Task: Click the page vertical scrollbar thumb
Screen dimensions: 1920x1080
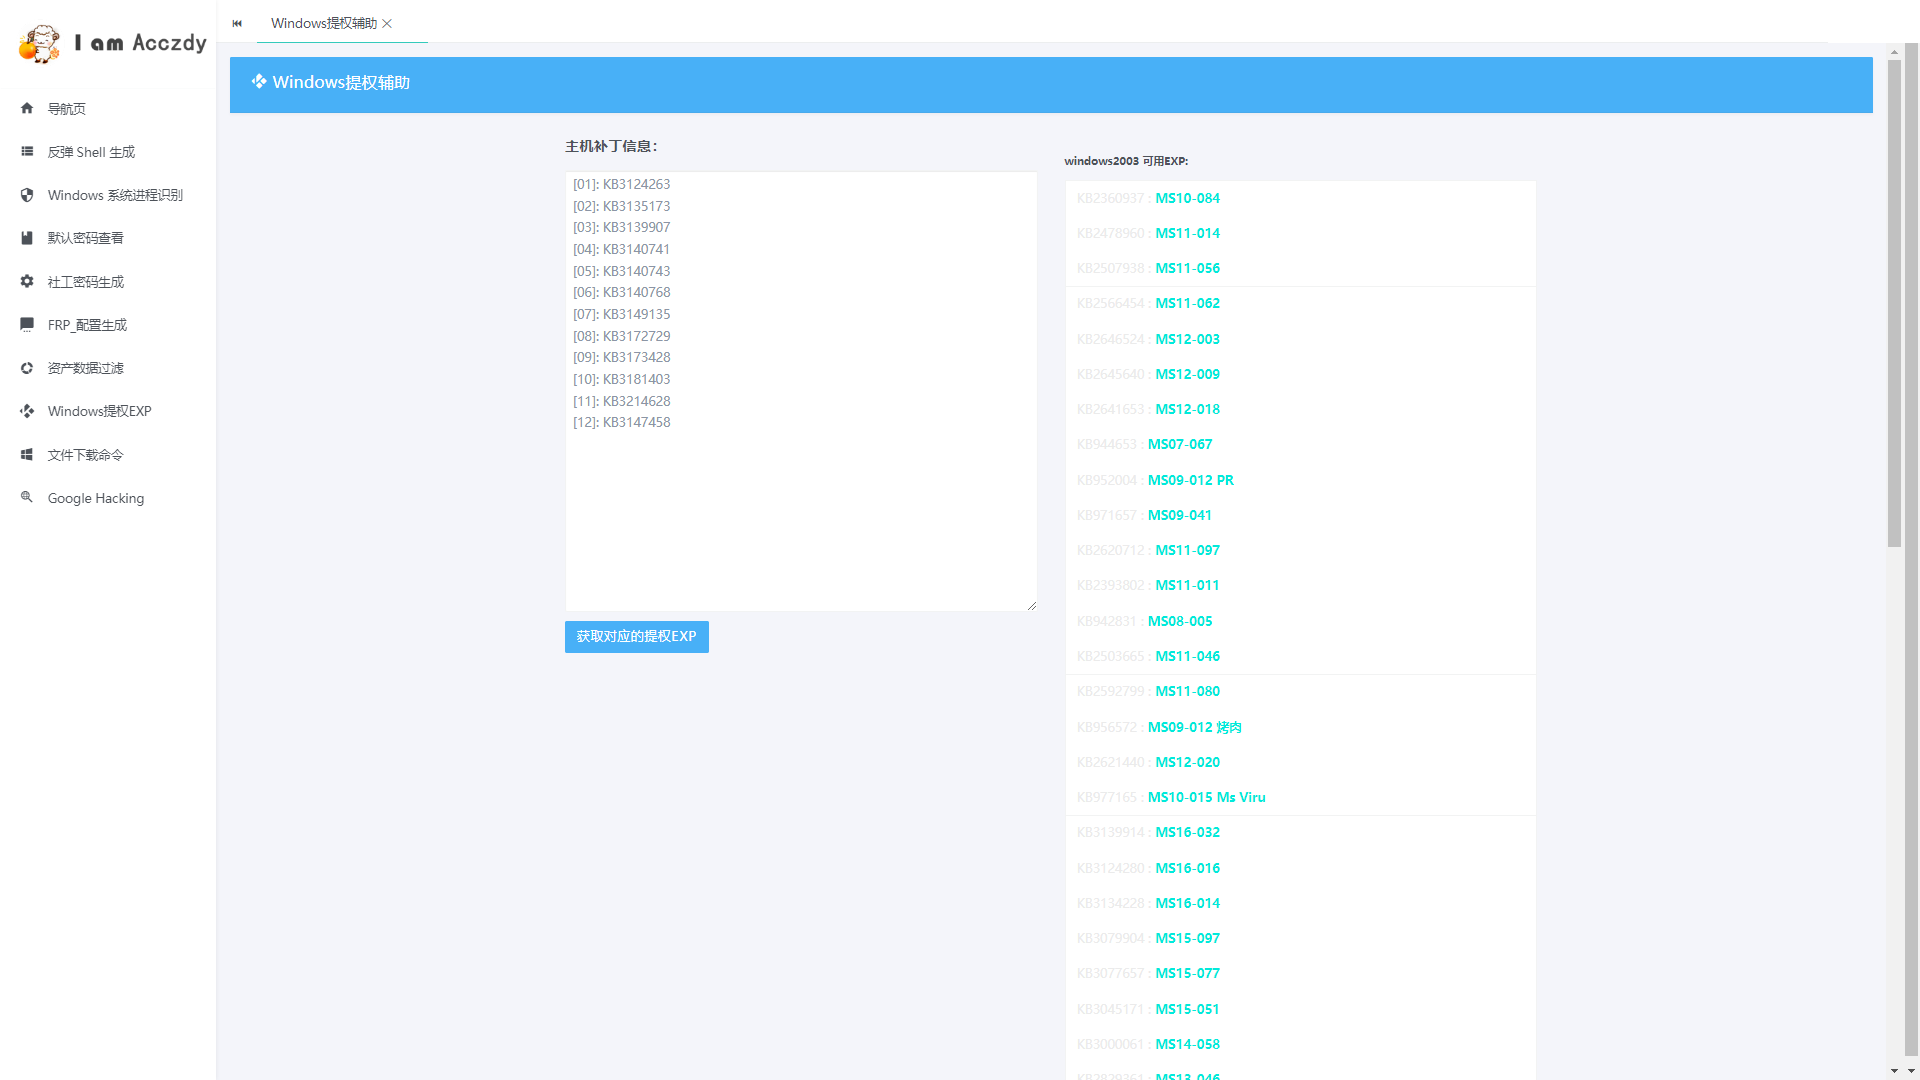Action: pyautogui.click(x=1894, y=303)
